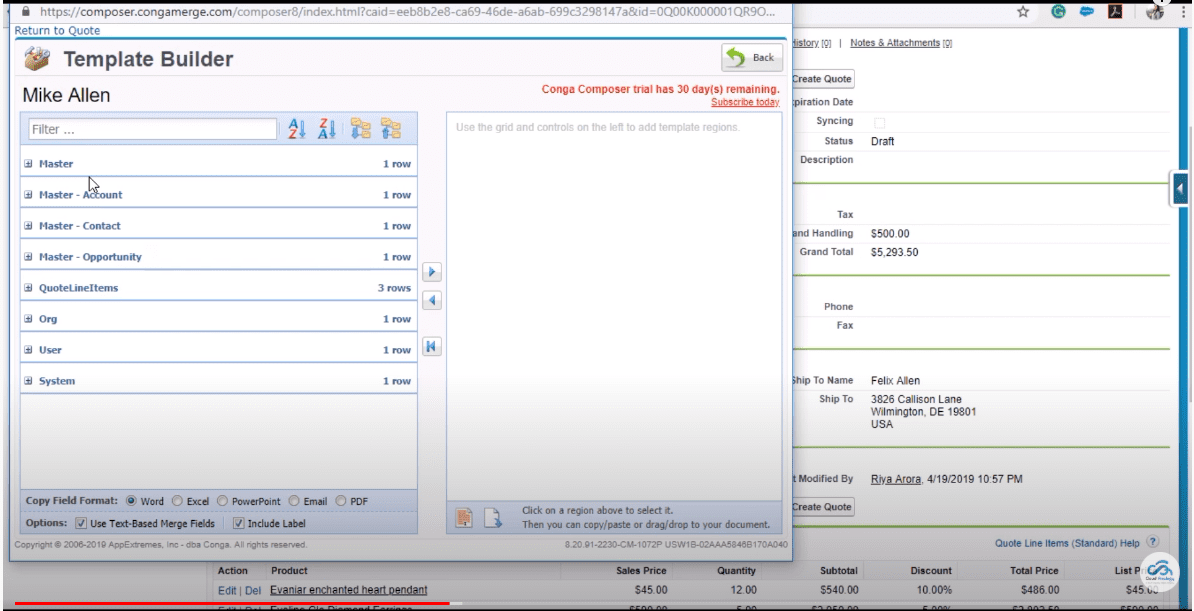The image size is (1194, 611).
Task: Open the Chrome three-dot menu
Action: pyautogui.click(x=1184, y=12)
